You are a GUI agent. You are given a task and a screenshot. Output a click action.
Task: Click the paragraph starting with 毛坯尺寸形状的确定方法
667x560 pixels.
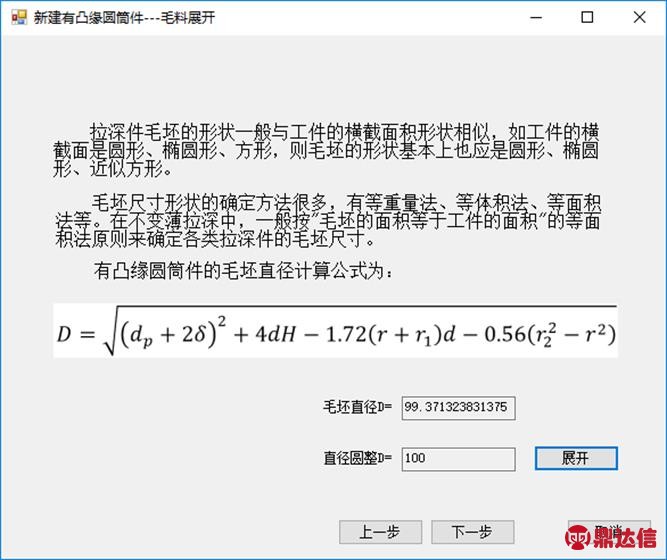coord(327,221)
